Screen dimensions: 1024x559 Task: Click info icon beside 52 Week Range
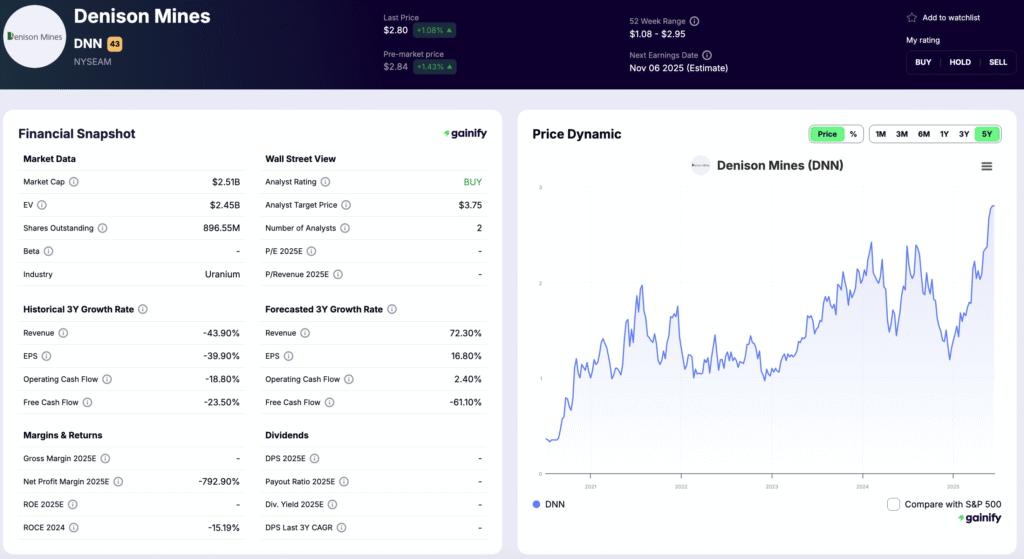pos(695,21)
